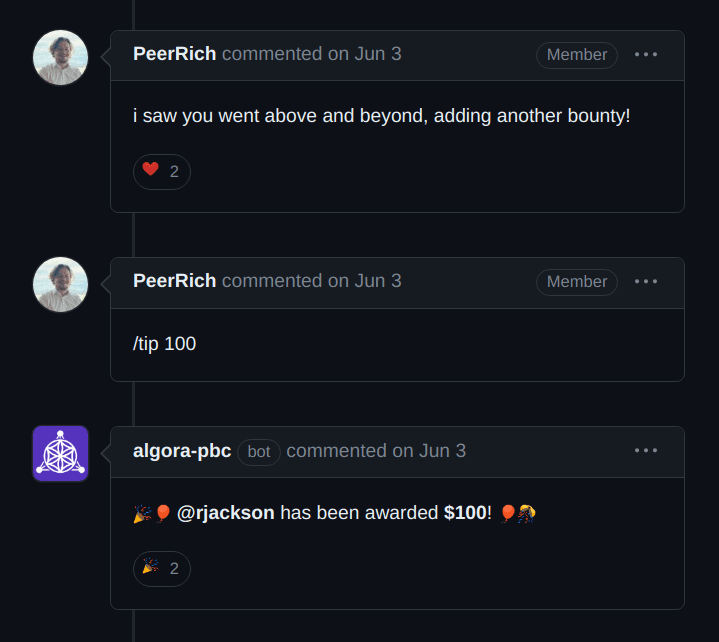Open the @rjackson mention link
719x642 pixels.
(225, 513)
